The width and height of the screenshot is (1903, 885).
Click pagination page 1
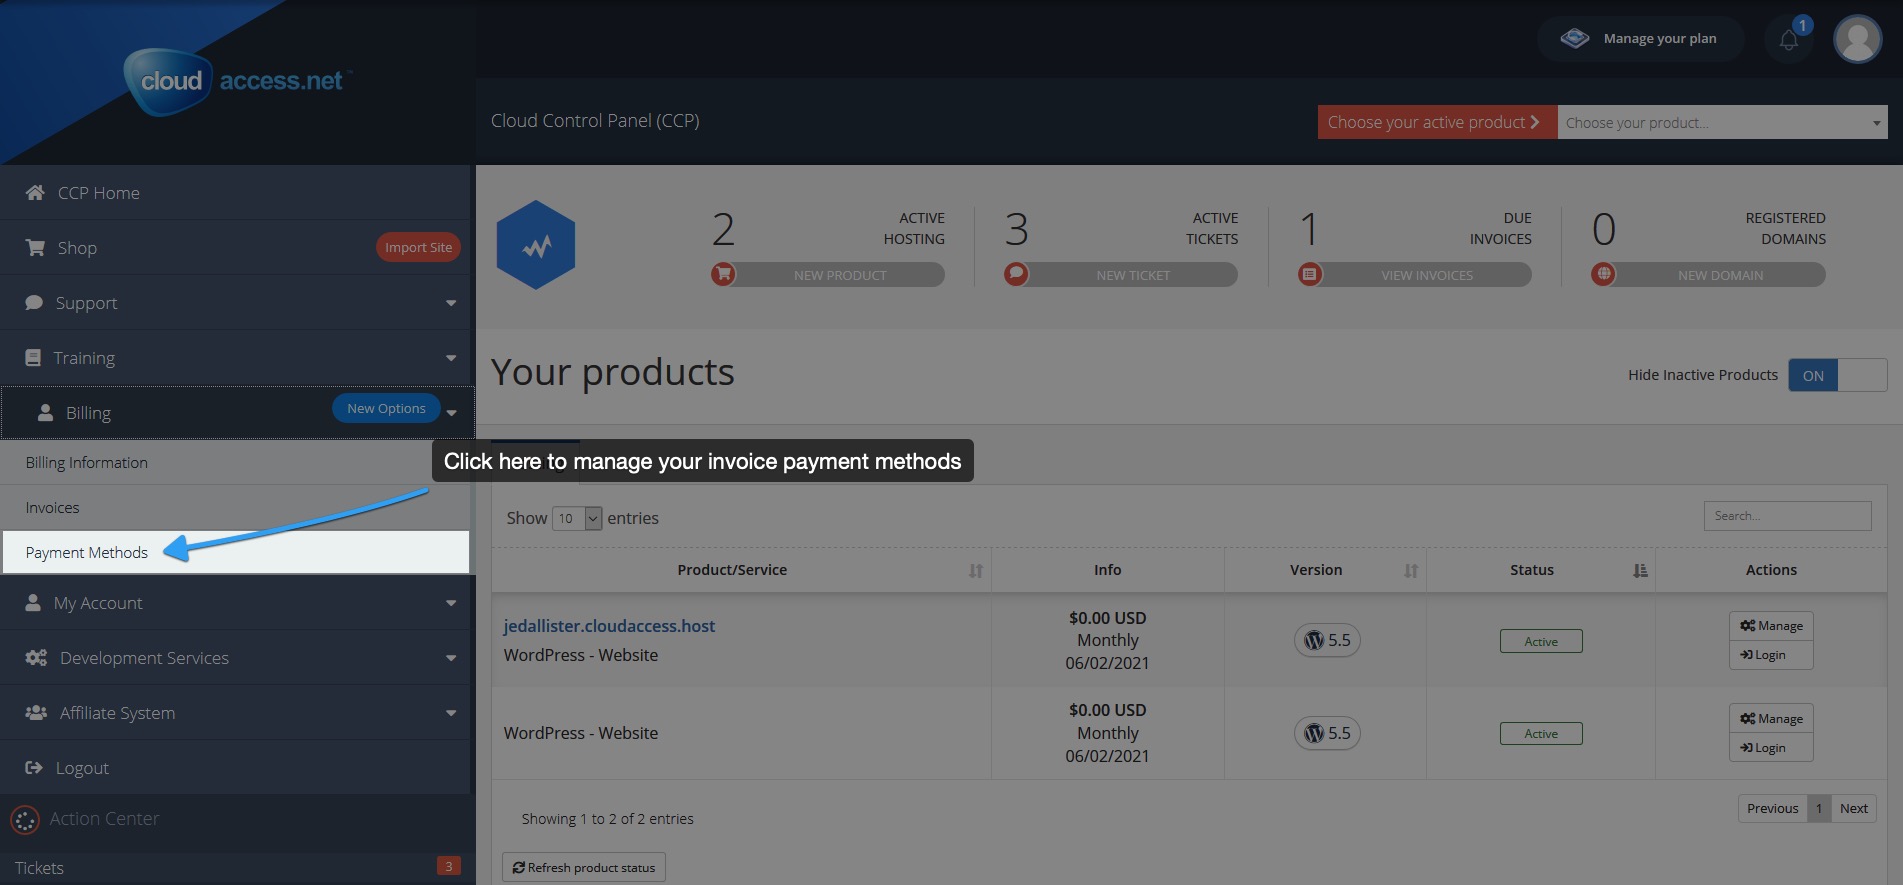coord(1819,808)
